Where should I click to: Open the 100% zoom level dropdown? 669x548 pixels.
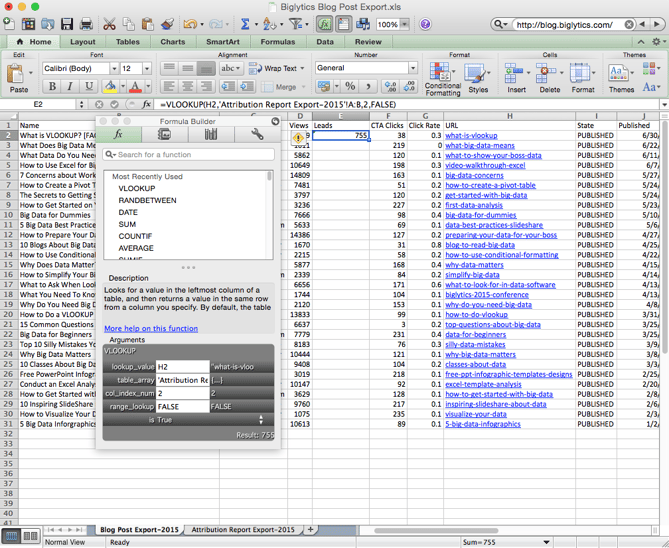(405, 24)
